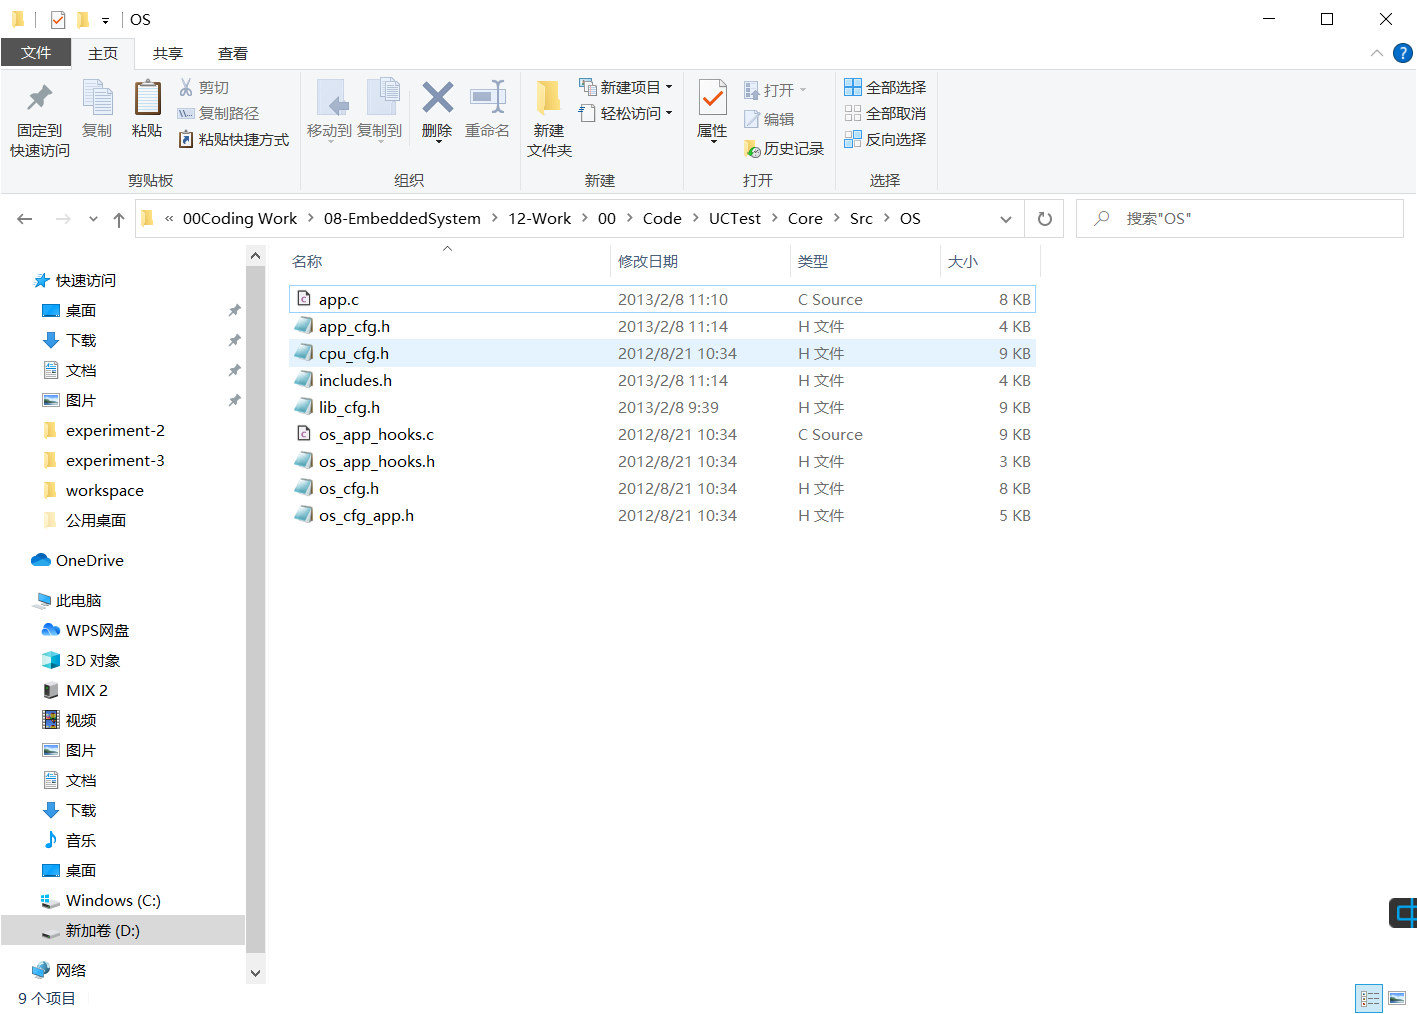The image size is (1417, 1014).
Task: Select file cpu_cfg.h
Action: pos(662,353)
